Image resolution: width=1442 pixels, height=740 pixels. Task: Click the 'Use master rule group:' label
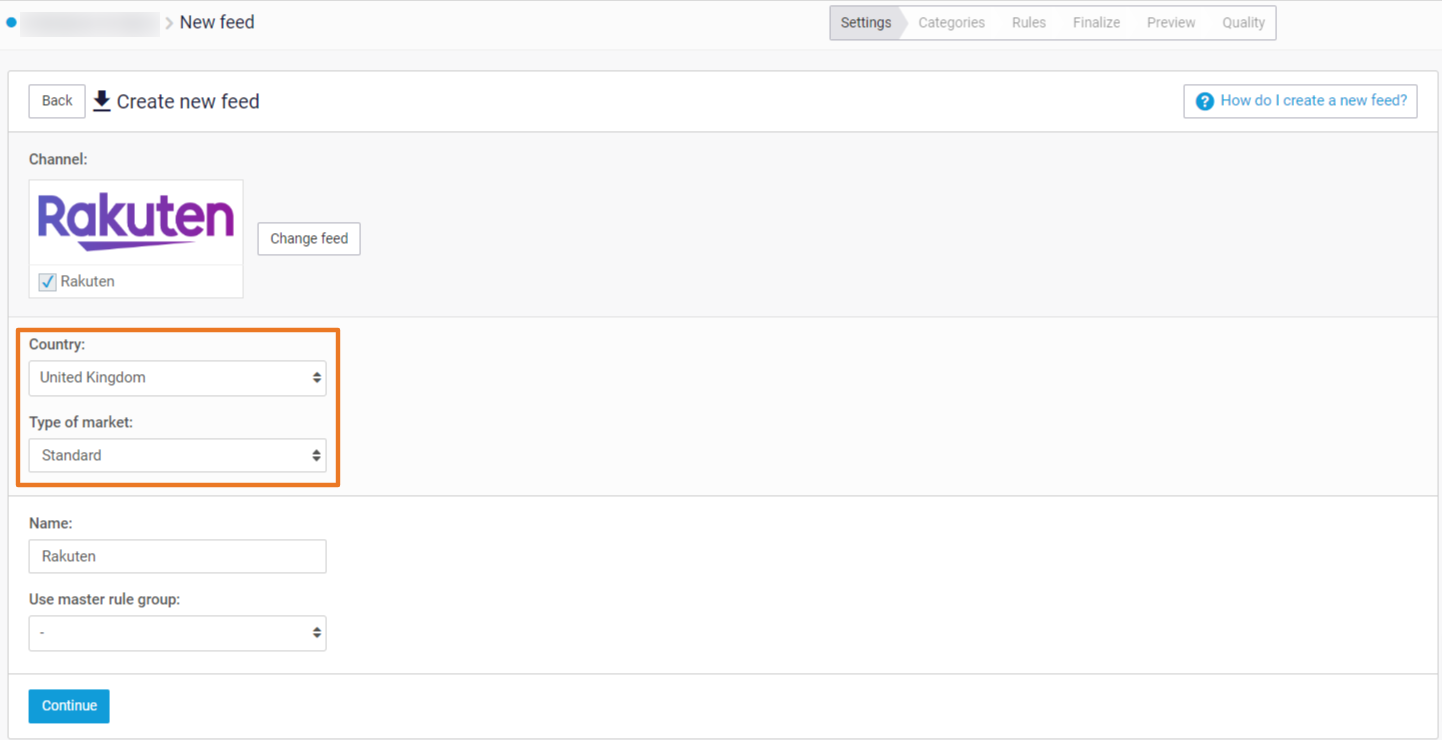pos(105,600)
